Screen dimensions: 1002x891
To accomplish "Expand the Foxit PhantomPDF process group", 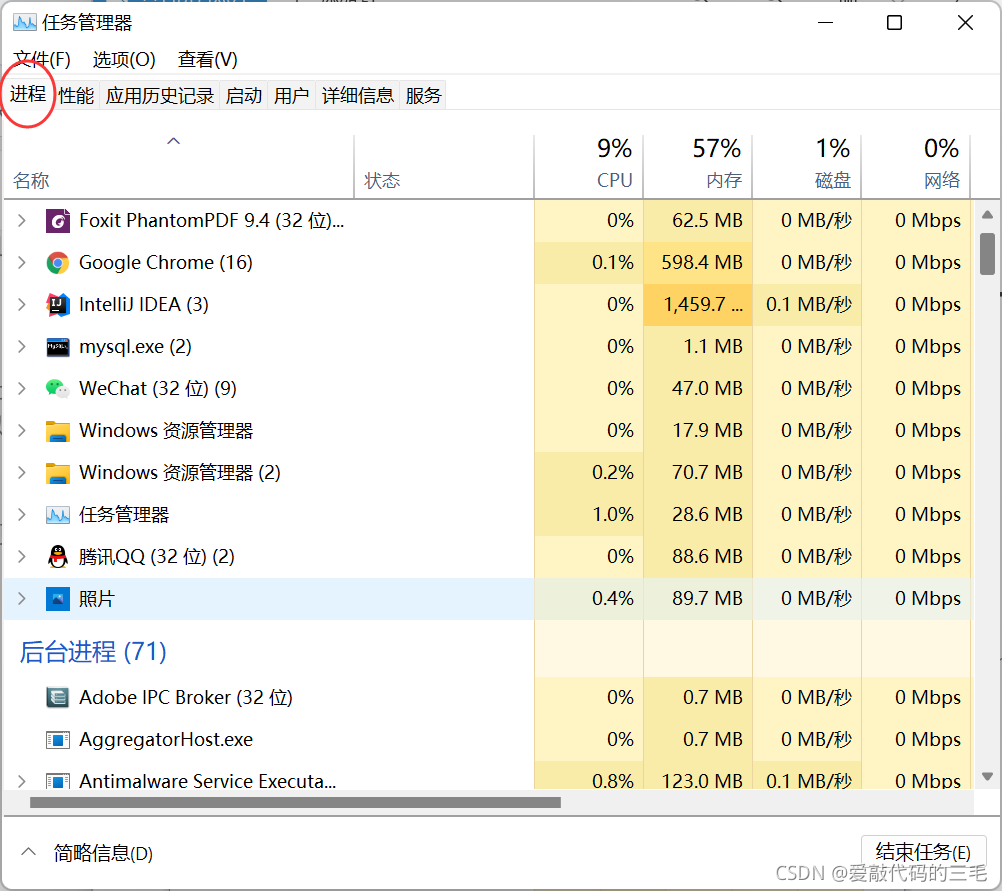I will 22,221.
